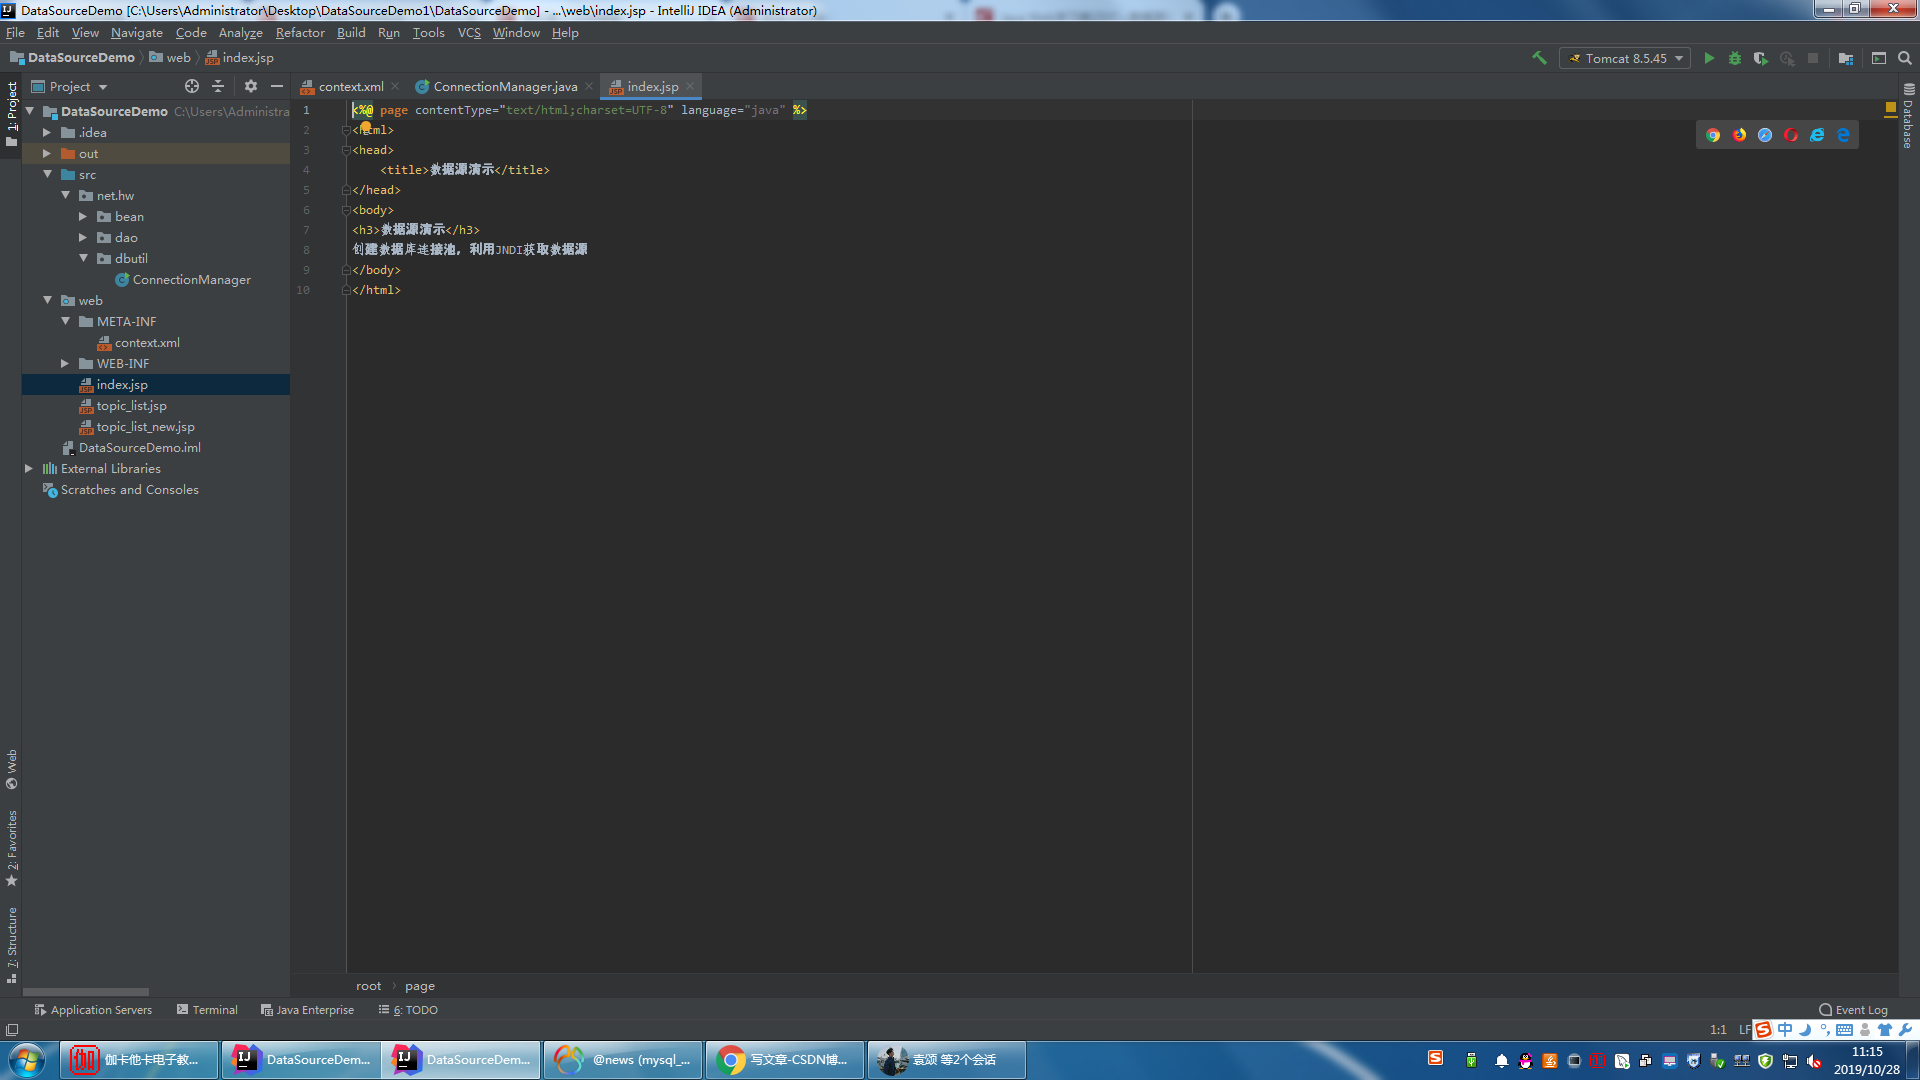
Task: Open the Event Log
Action: (1853, 1009)
